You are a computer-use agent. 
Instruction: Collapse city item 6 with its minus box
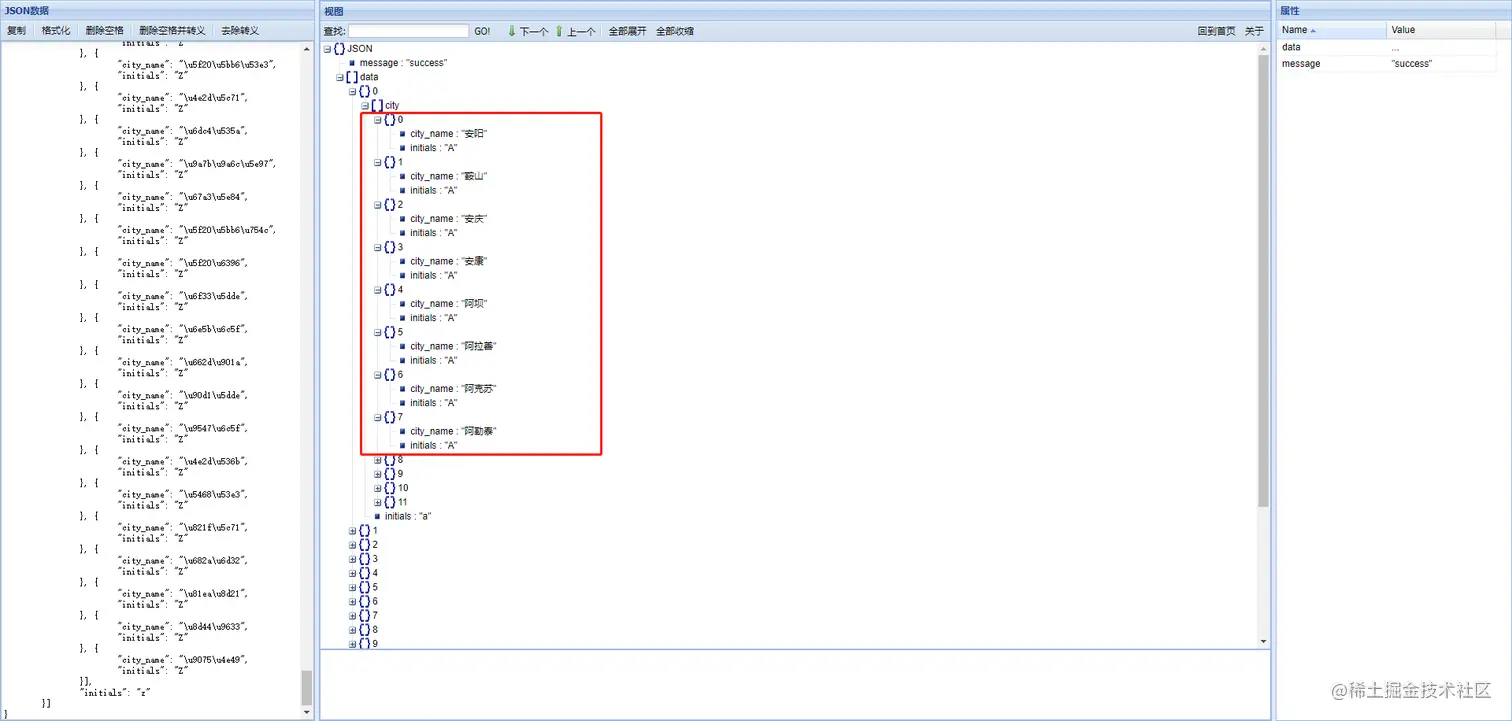(x=378, y=375)
